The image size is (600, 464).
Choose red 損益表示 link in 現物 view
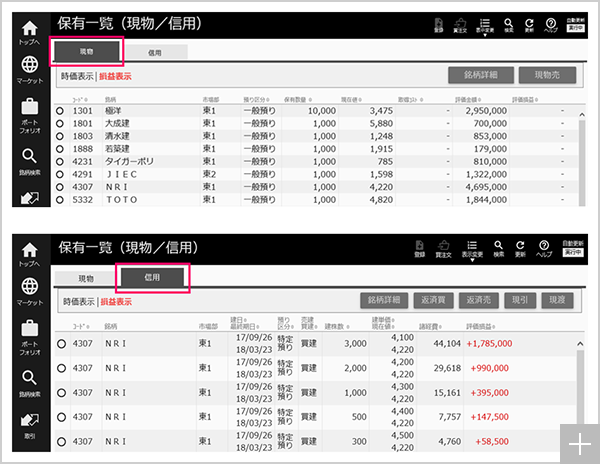coord(115,76)
